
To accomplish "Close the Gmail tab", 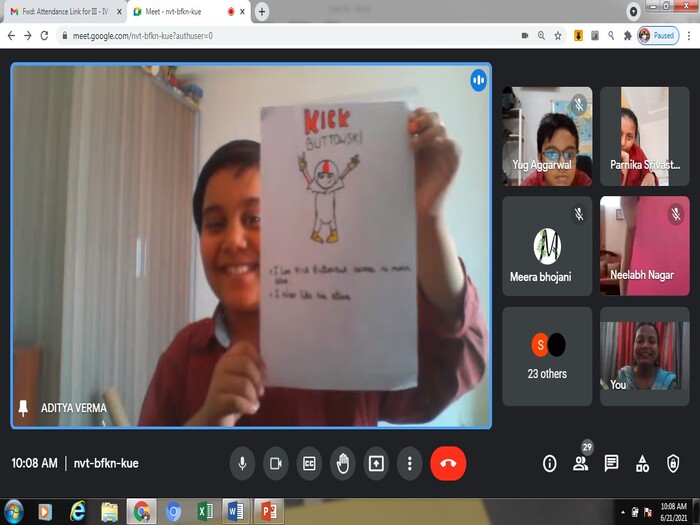I will [x=119, y=12].
